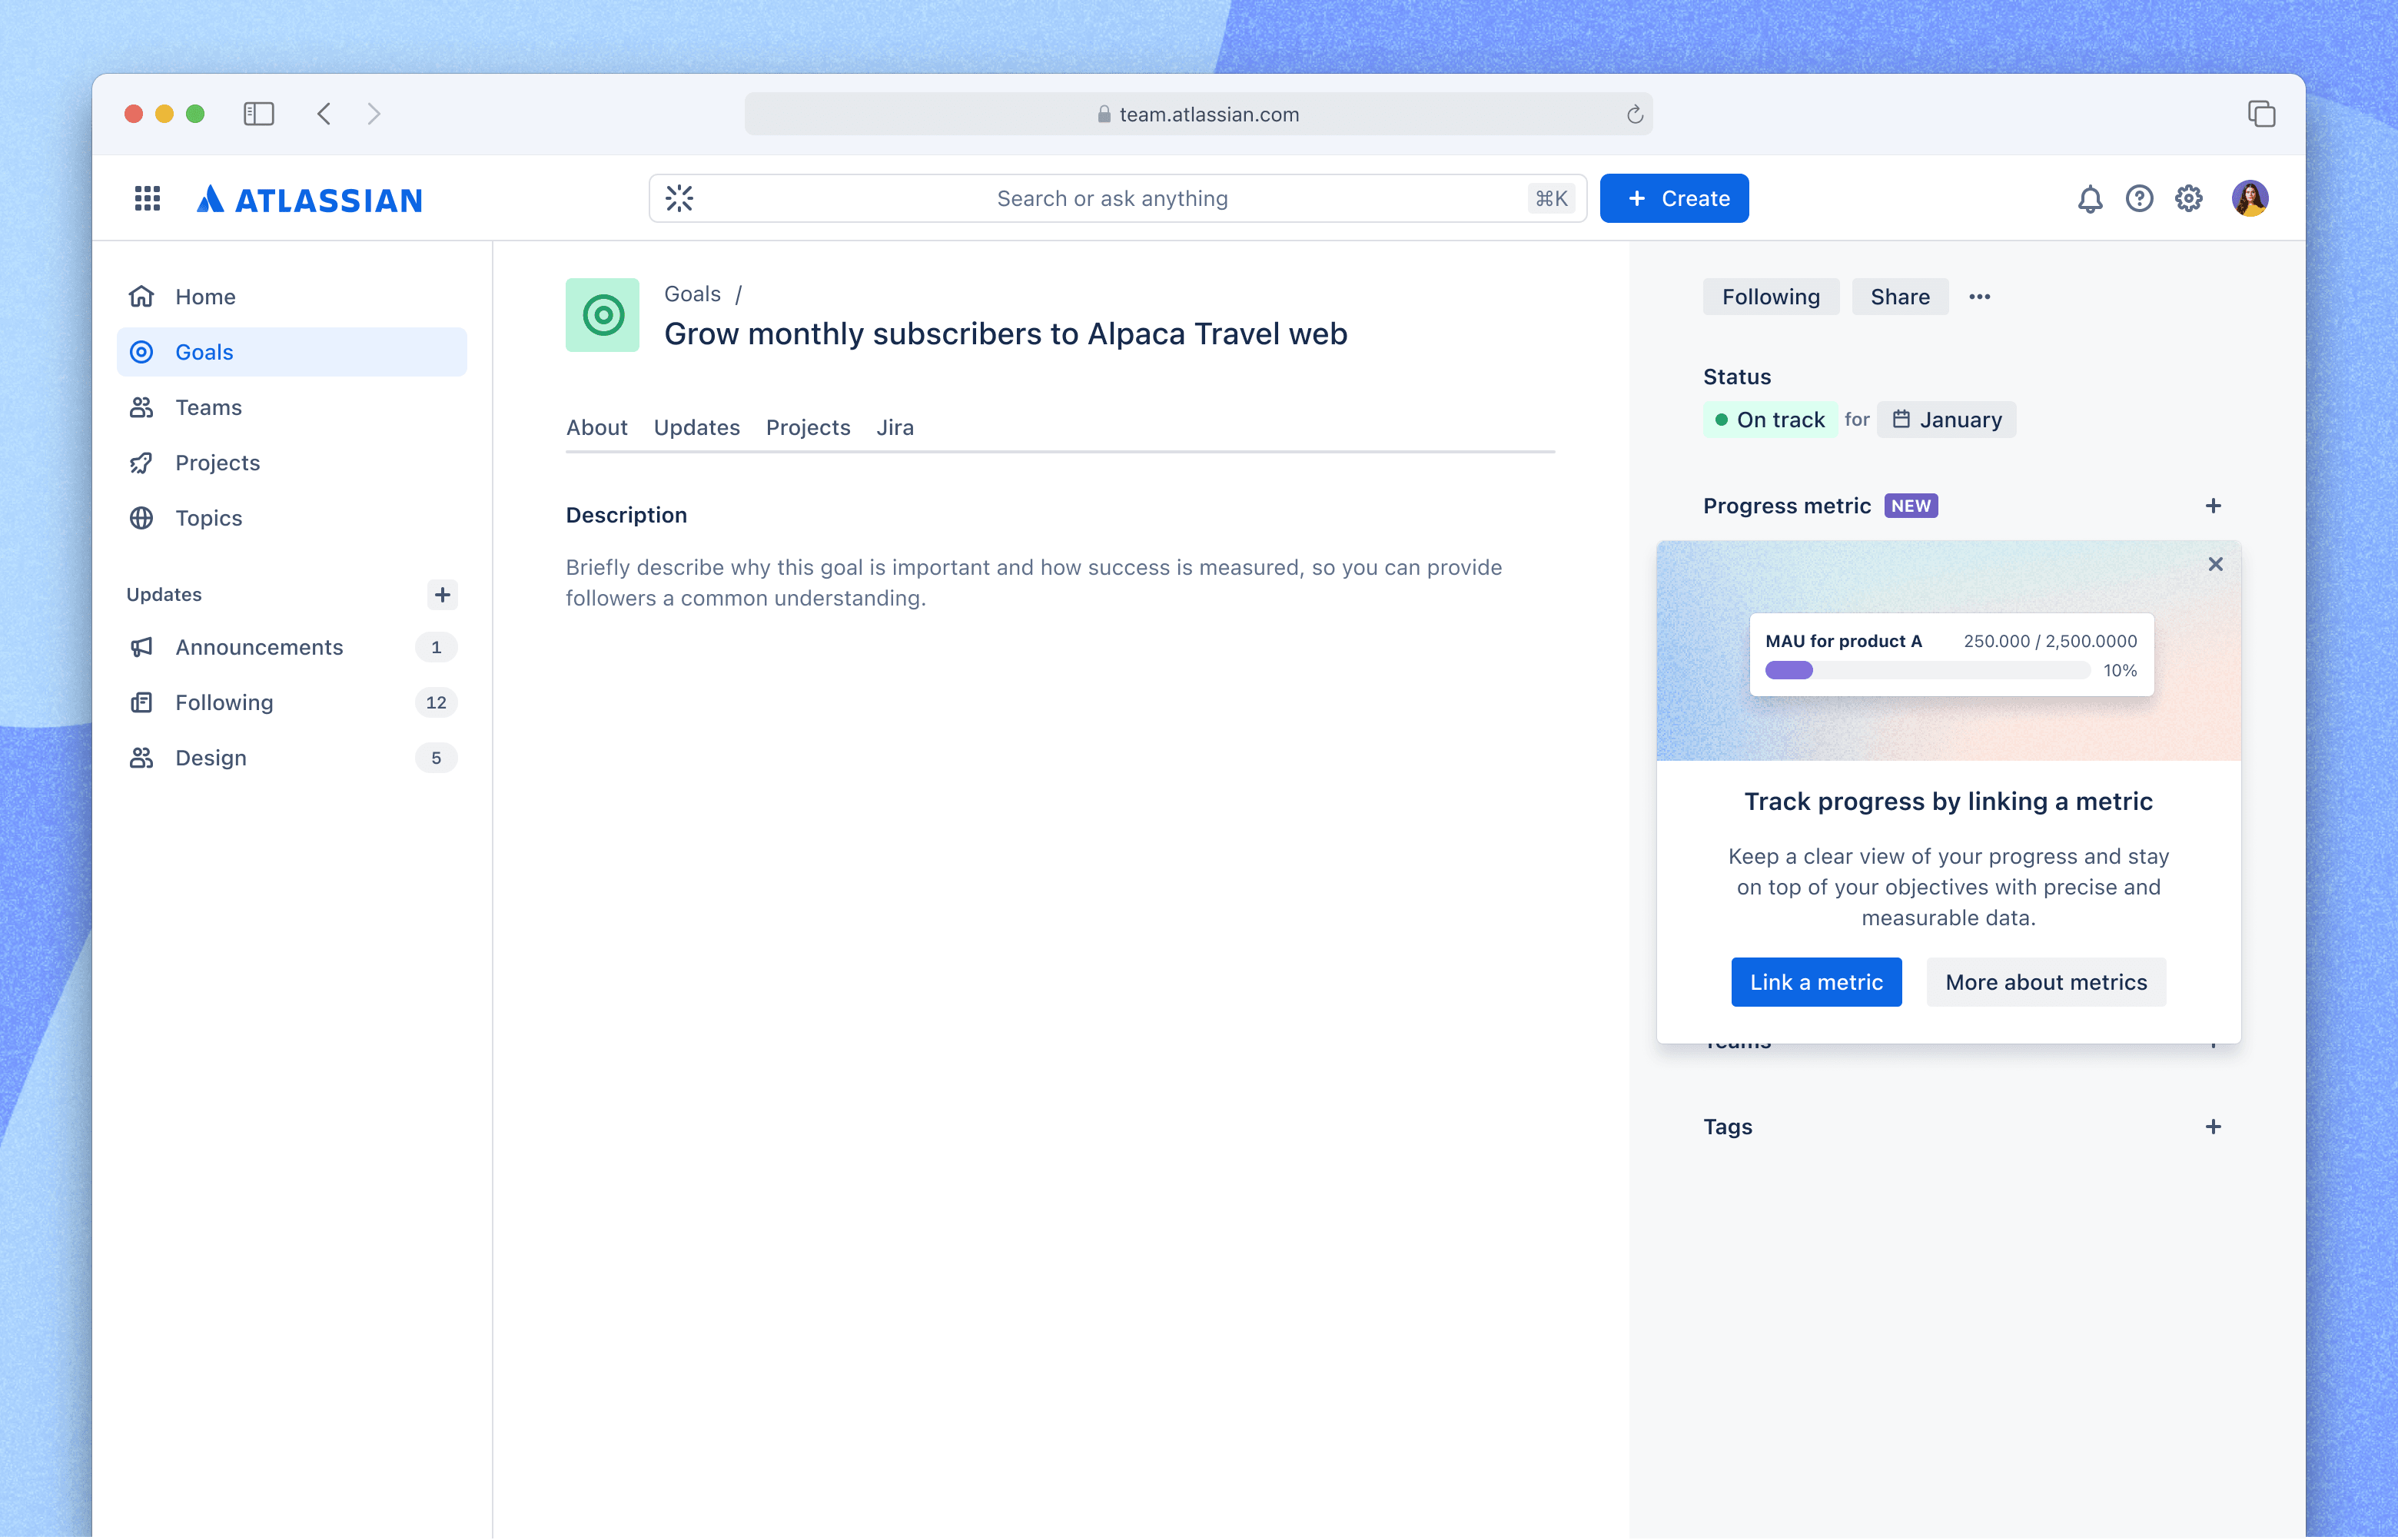The width and height of the screenshot is (2398, 1540).
Task: Open settings gear icon
Action: tap(2188, 198)
